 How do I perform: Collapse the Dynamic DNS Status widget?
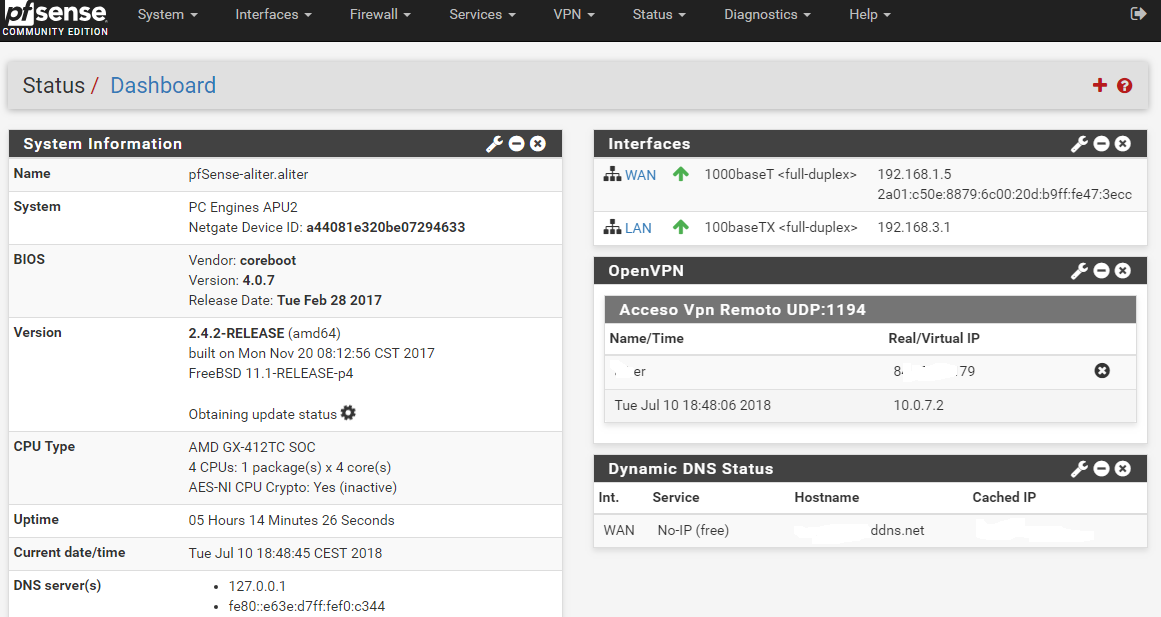[x=1101, y=469]
